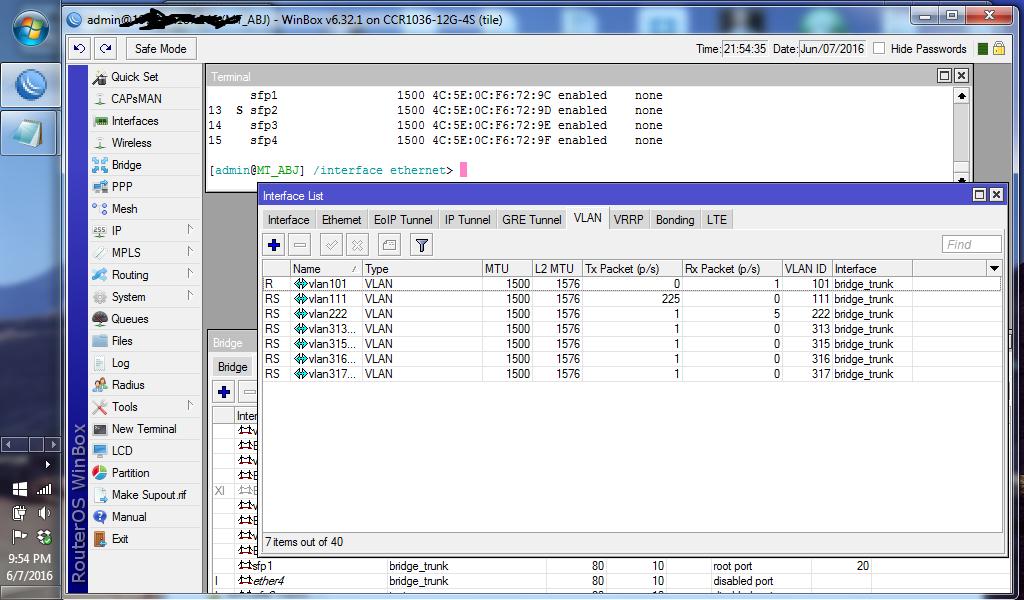Switch to the VRRP tab
Screen dimensions: 1024x600
coord(629,218)
